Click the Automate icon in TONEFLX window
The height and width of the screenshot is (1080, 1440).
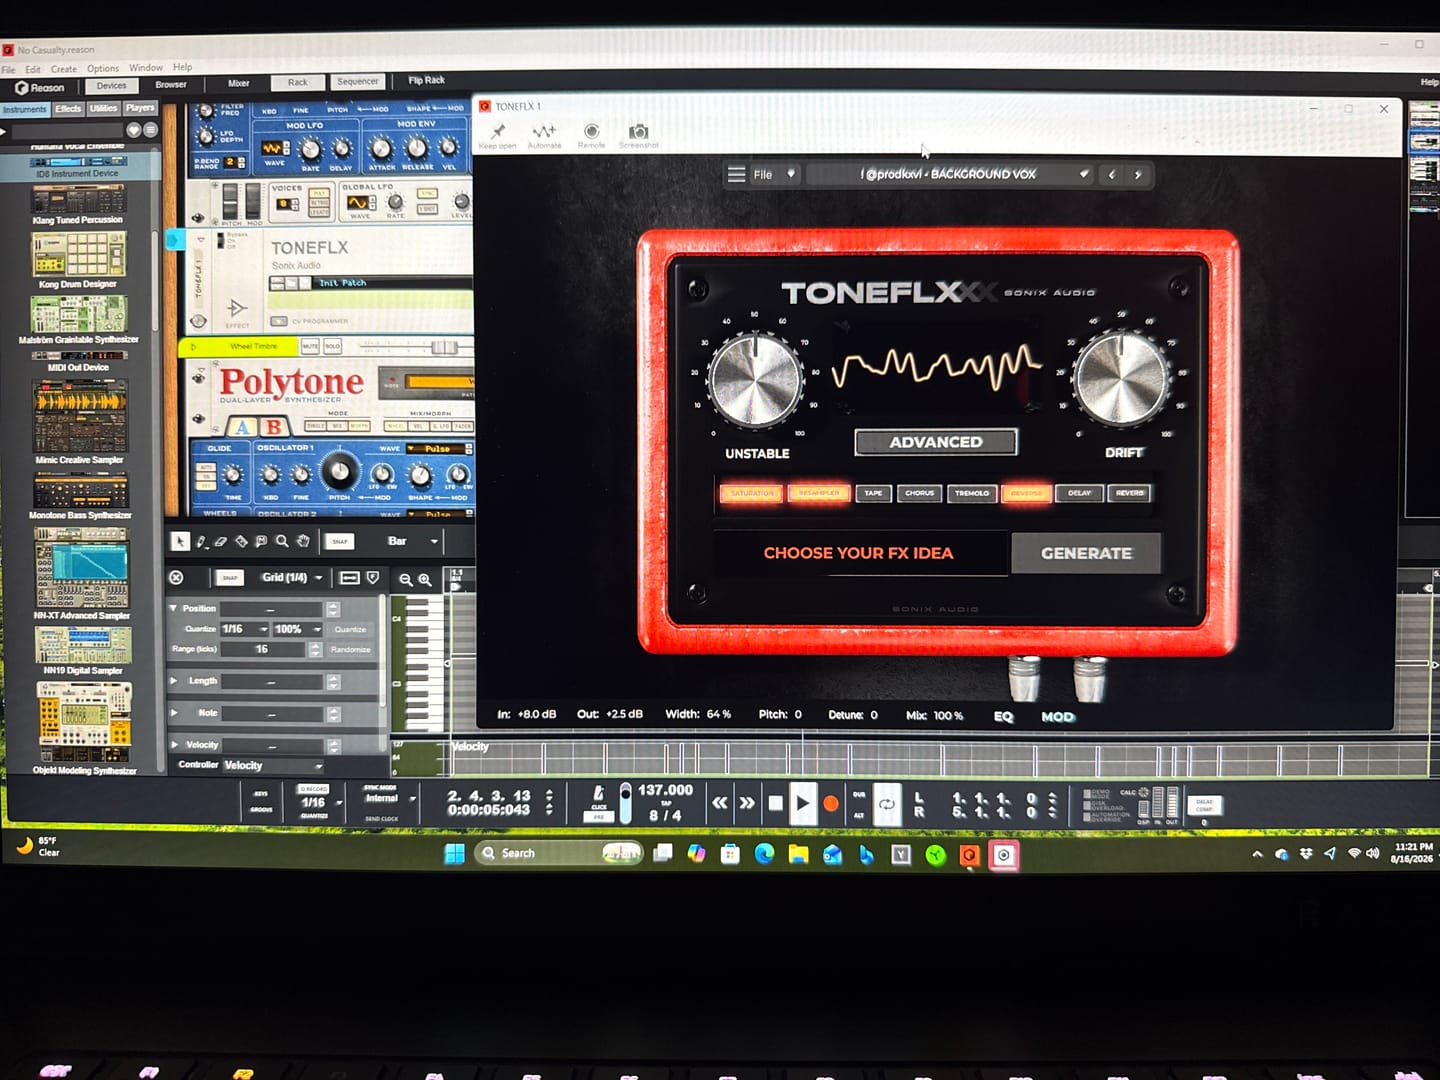coord(544,131)
